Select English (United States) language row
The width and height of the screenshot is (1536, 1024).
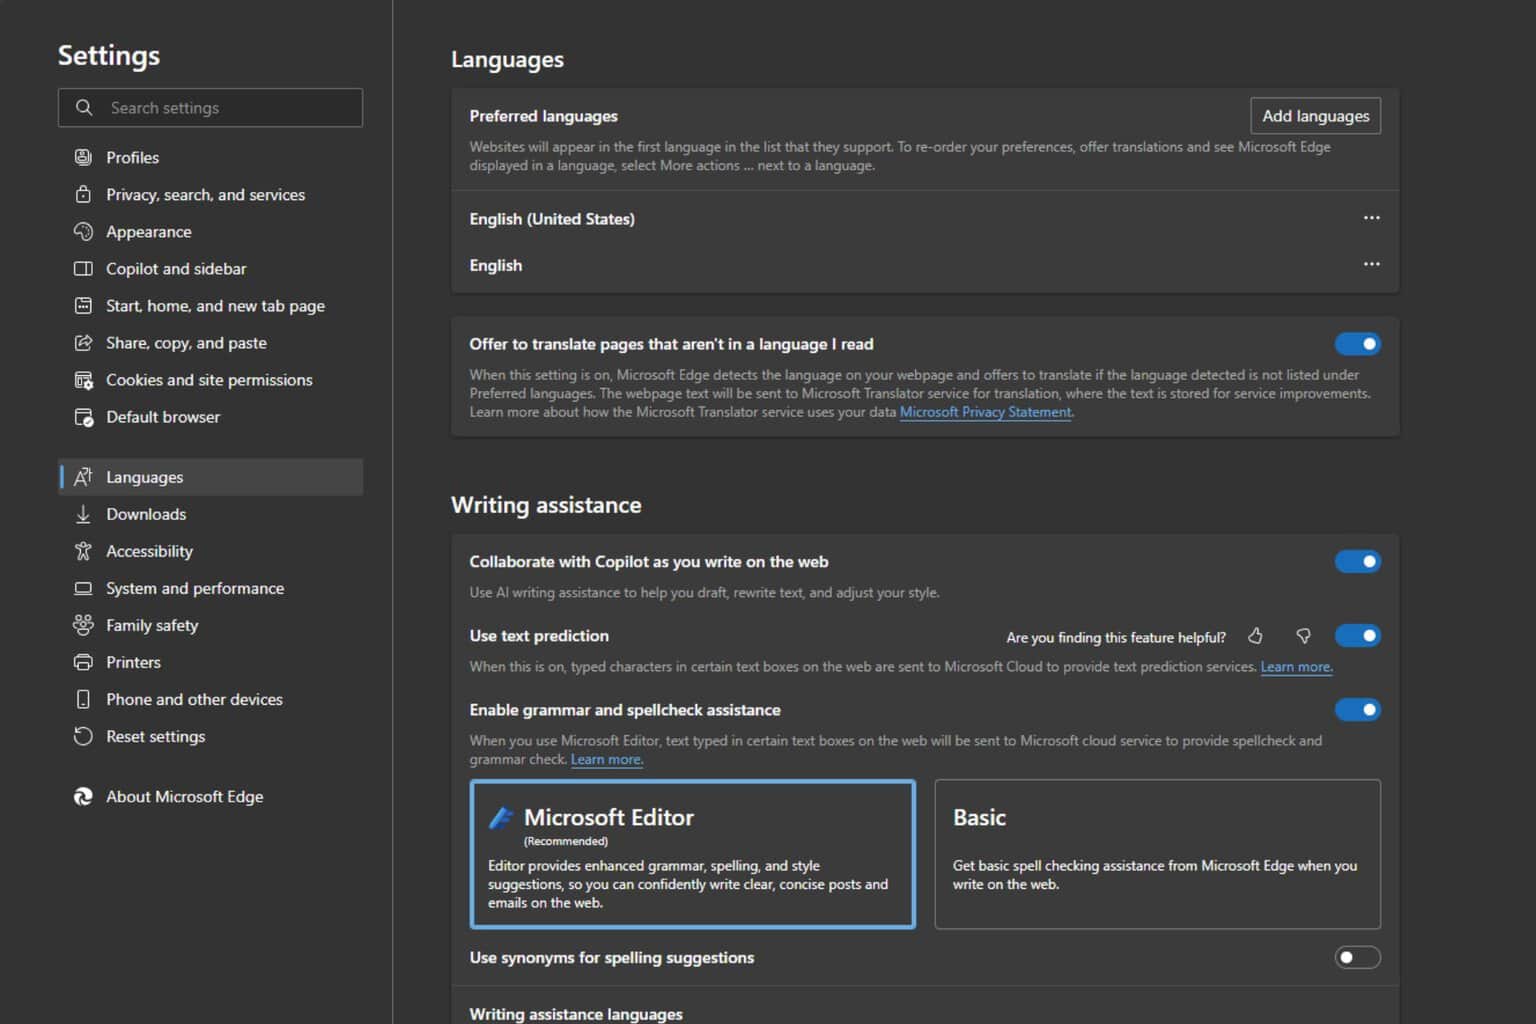(x=925, y=218)
